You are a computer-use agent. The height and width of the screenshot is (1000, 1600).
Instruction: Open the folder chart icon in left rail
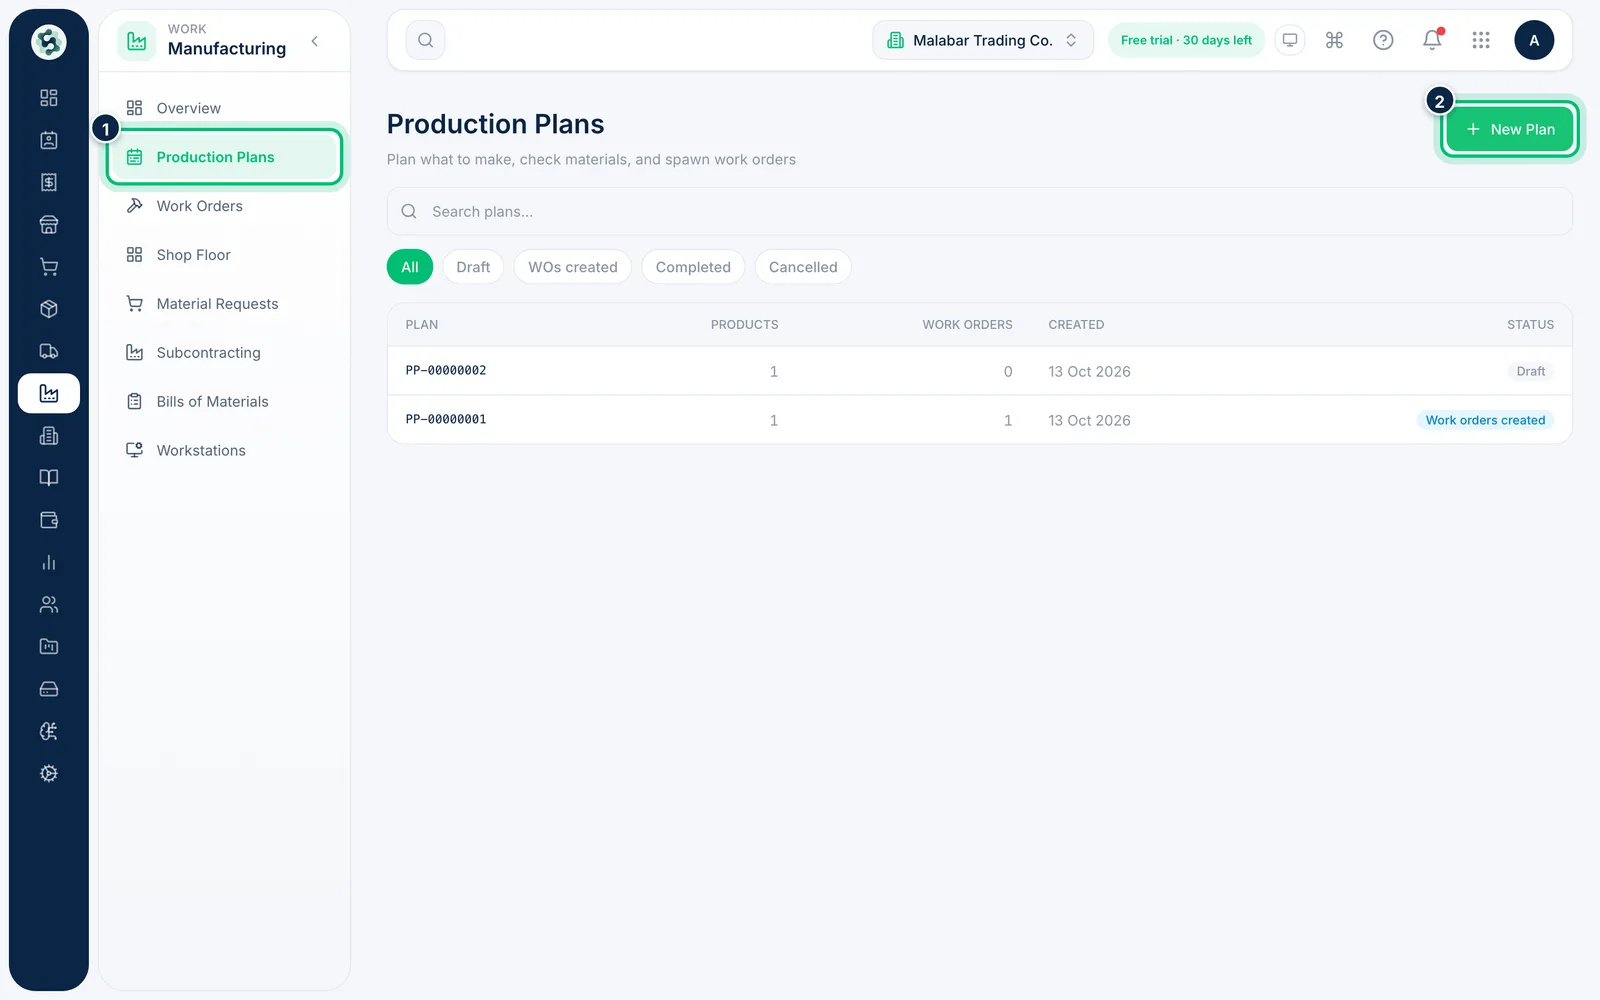click(x=48, y=647)
